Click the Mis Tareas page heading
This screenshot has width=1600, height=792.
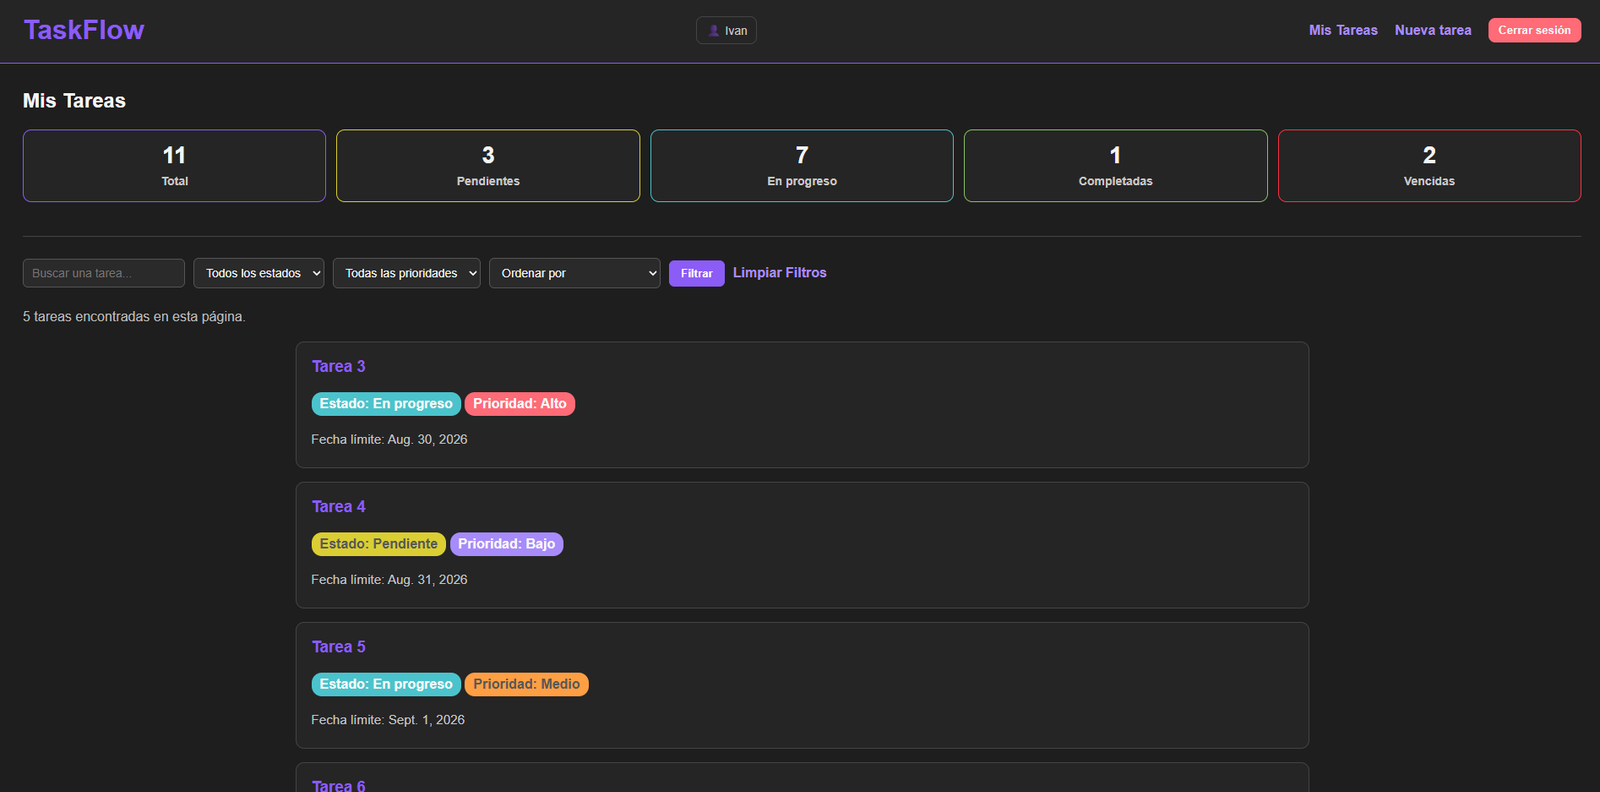tap(74, 100)
